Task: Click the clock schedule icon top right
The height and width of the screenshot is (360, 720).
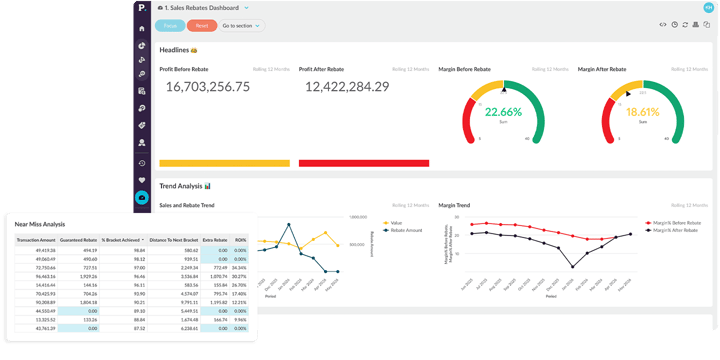Action: click(x=674, y=25)
